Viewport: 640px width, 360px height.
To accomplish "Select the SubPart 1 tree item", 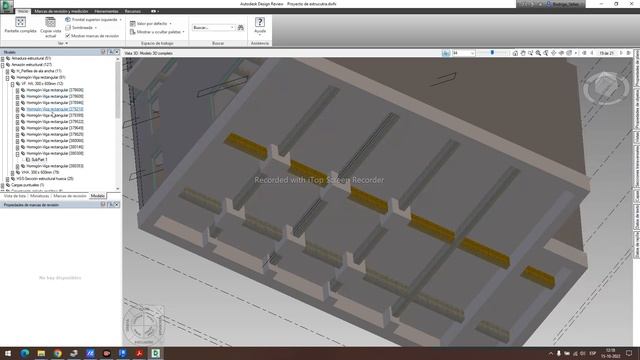I will tap(39, 160).
